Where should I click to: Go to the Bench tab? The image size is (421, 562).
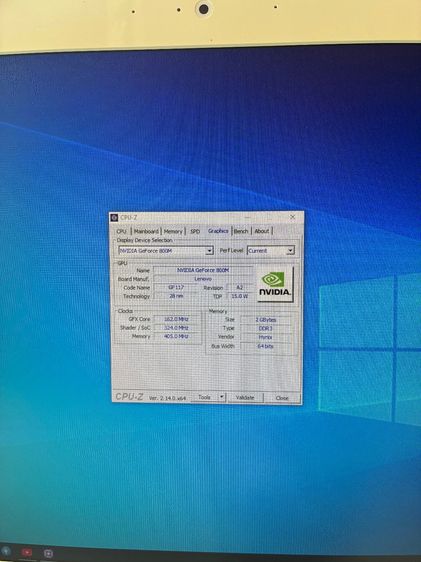pyautogui.click(x=241, y=231)
